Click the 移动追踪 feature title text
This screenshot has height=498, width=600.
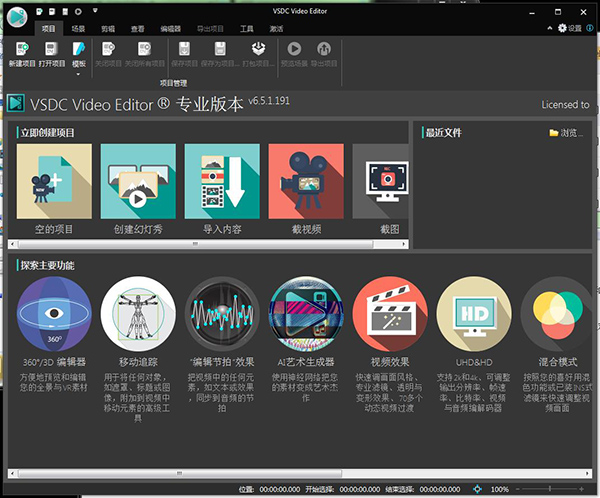tap(138, 362)
